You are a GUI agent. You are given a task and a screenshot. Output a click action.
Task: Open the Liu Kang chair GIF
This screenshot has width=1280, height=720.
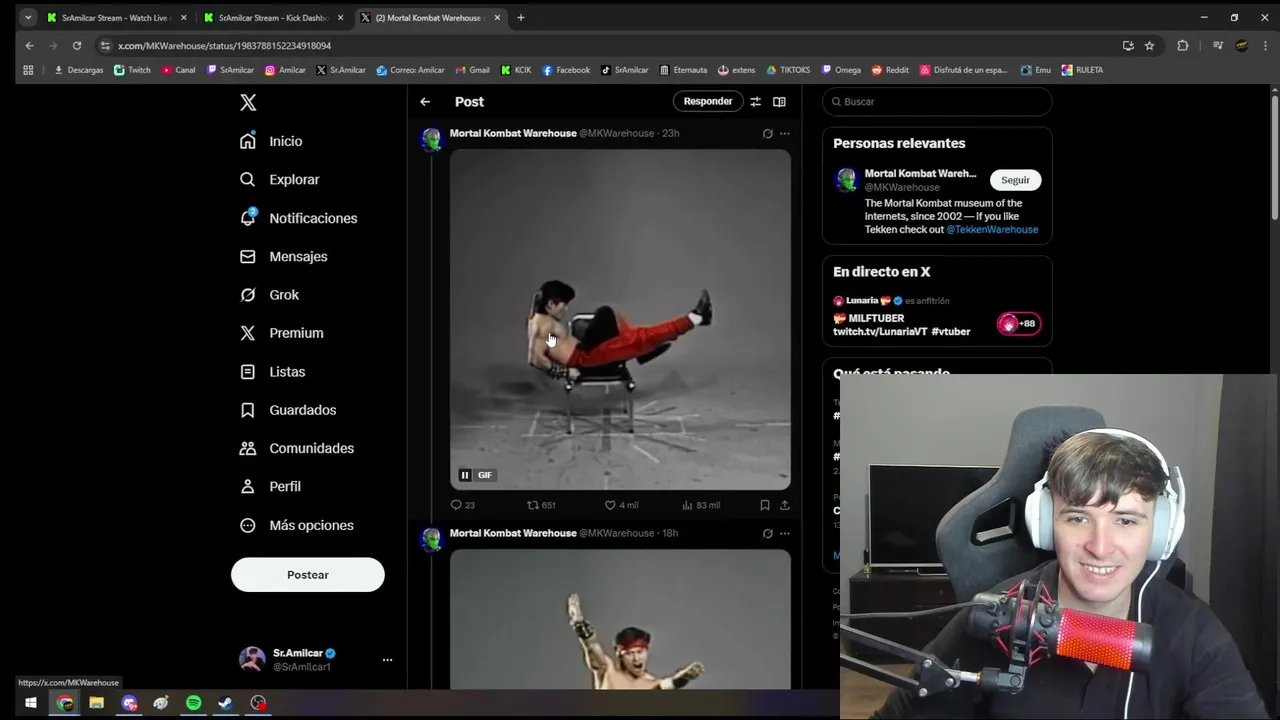620,319
